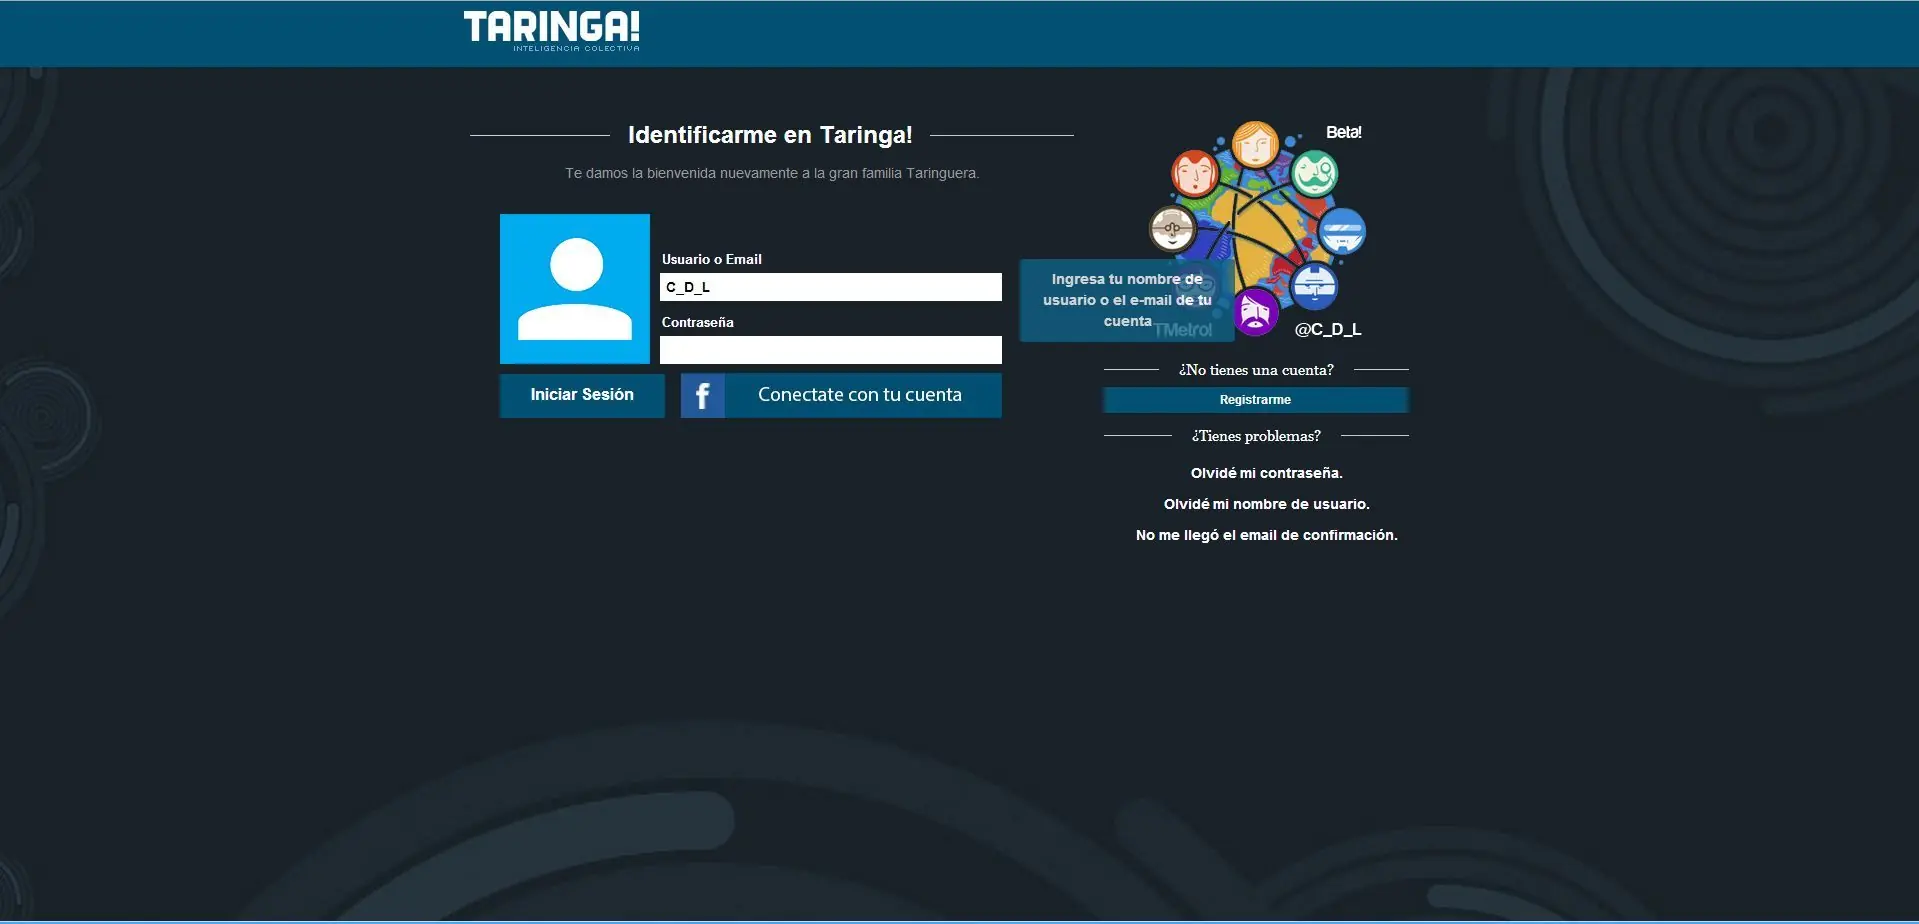Viewport: 1919px width, 924px height.
Task: Click the purple bearded face avatar icon
Action: tap(1255, 312)
